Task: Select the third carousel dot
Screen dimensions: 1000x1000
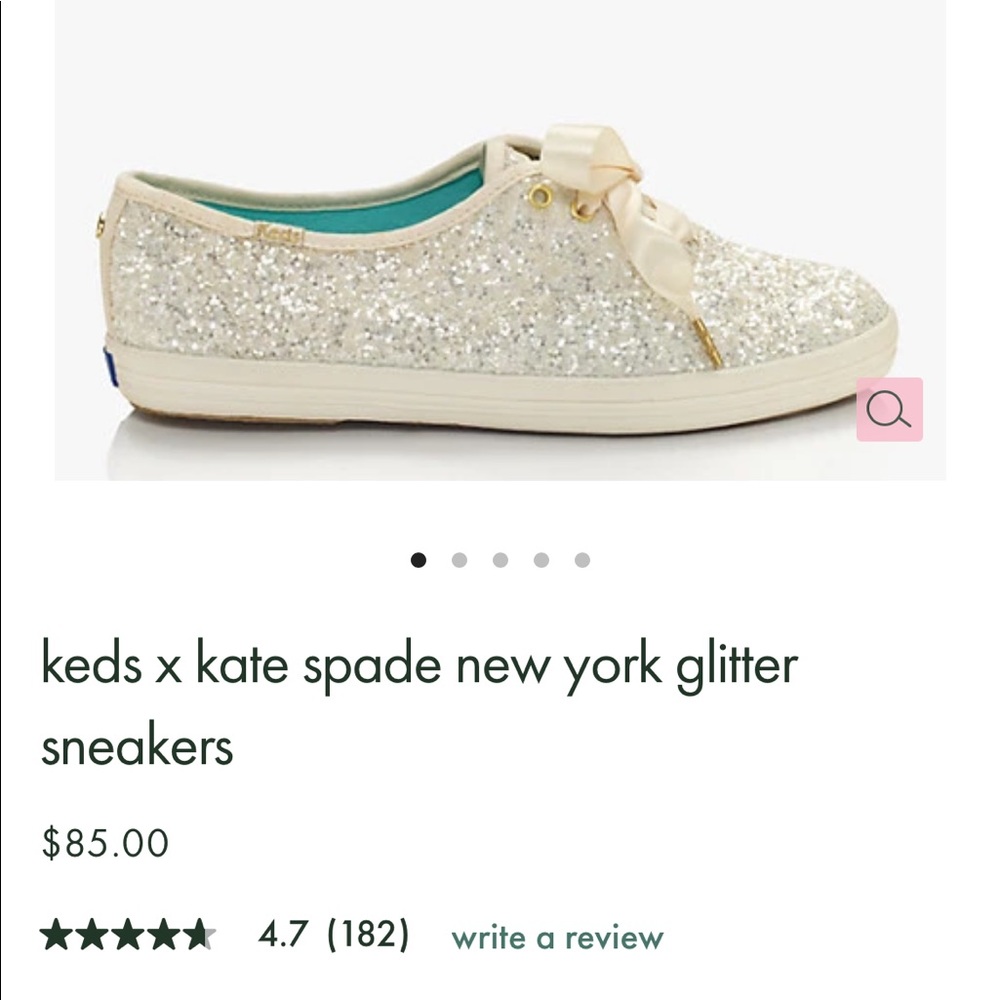Action: pos(499,561)
